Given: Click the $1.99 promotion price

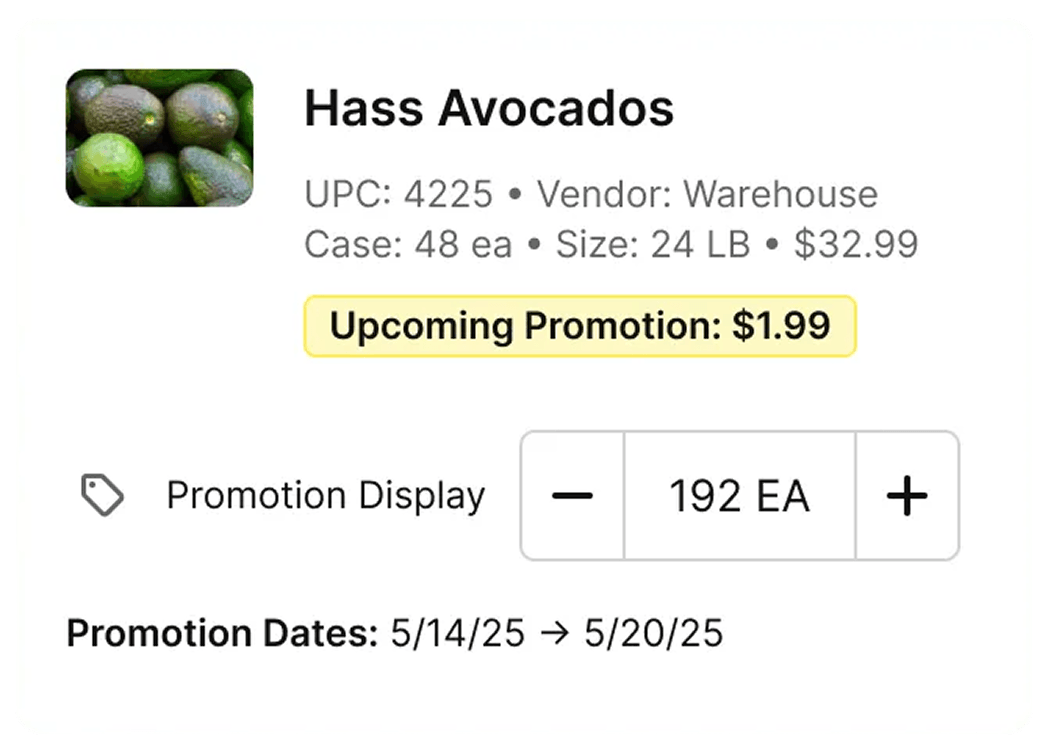Looking at the screenshot, I should [x=781, y=326].
